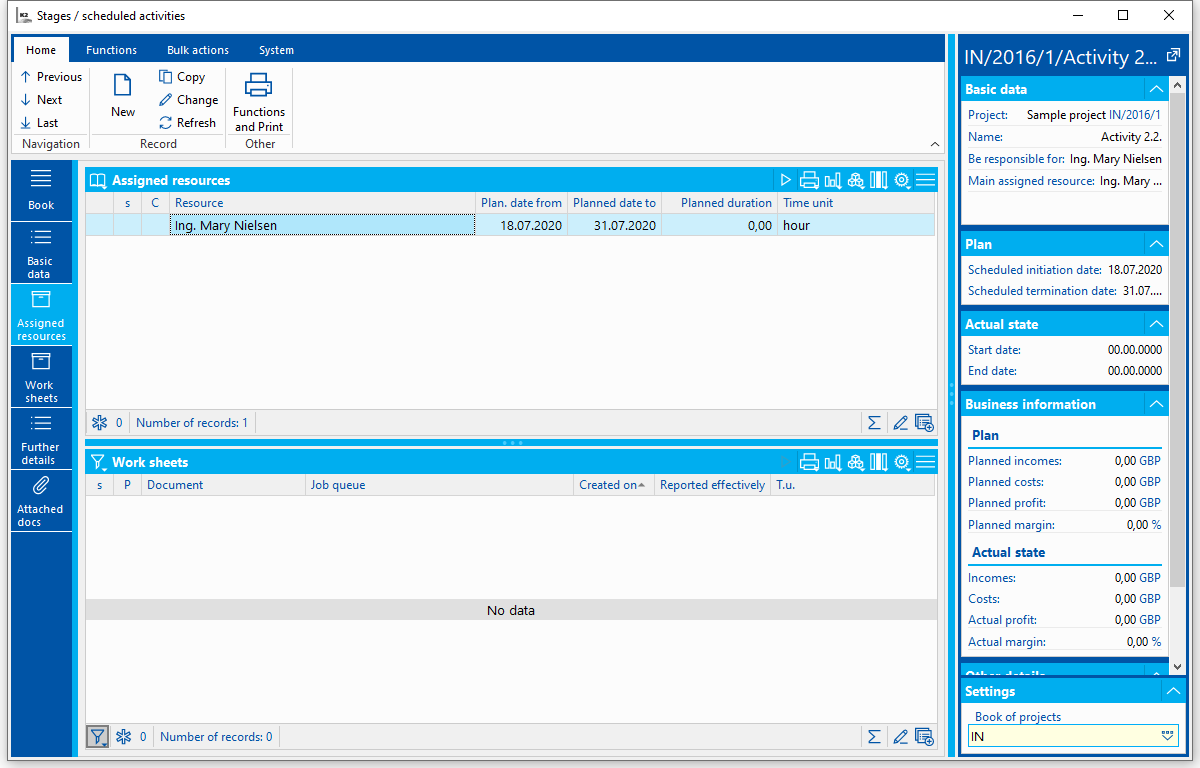Image resolution: width=1200 pixels, height=768 pixels.
Task: Click edit pencil in Work sheets footer
Action: (x=900, y=737)
